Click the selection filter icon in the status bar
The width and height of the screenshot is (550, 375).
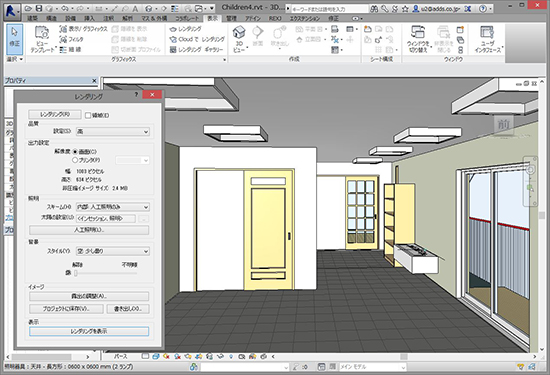point(521,367)
